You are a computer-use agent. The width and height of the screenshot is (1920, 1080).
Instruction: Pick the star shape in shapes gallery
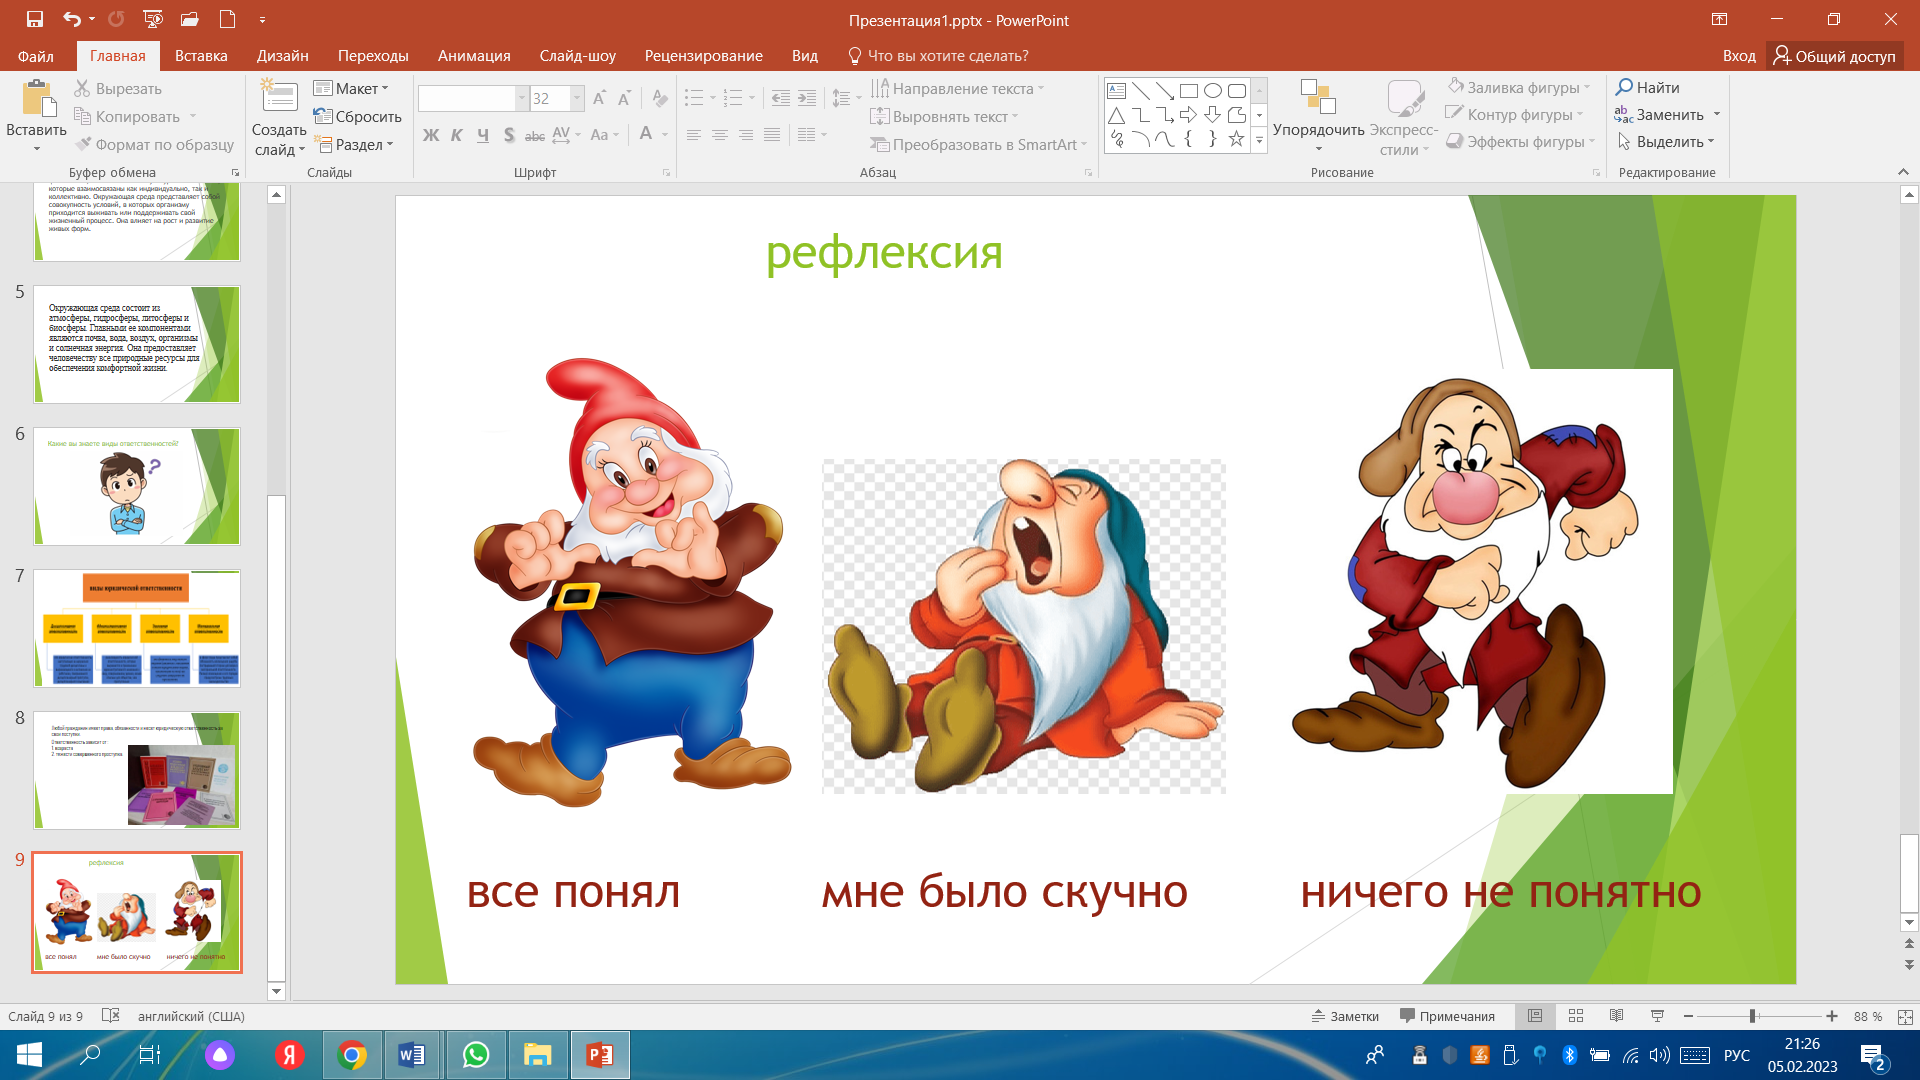coord(1237,139)
